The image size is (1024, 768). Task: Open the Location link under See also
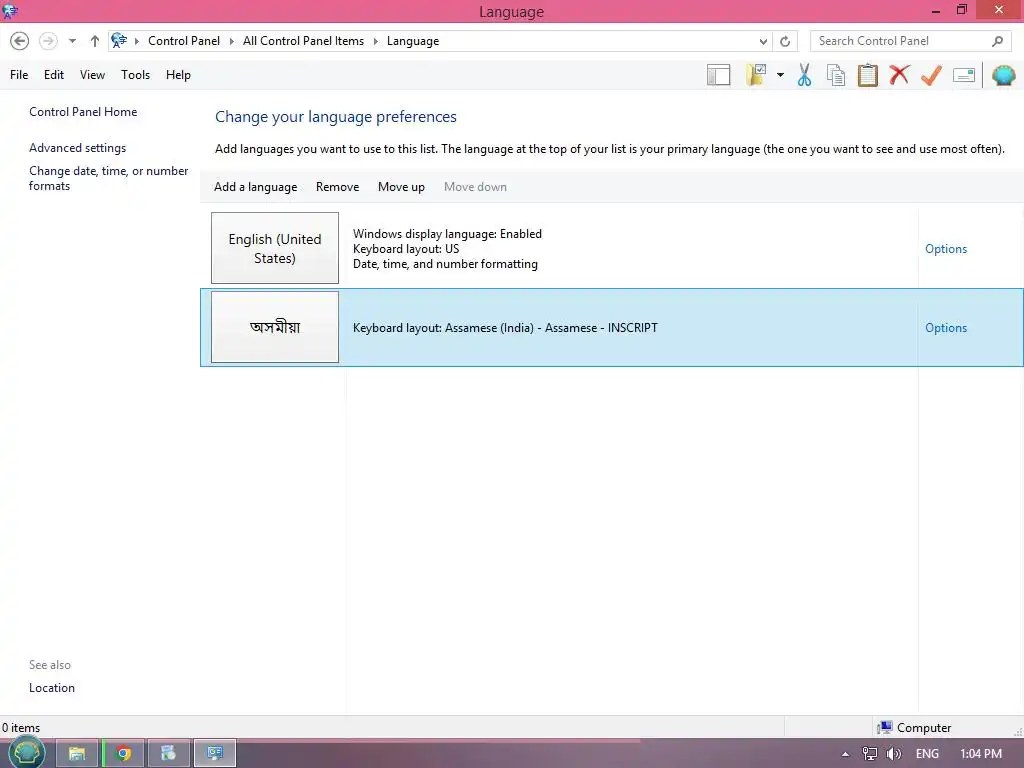pyautogui.click(x=52, y=688)
